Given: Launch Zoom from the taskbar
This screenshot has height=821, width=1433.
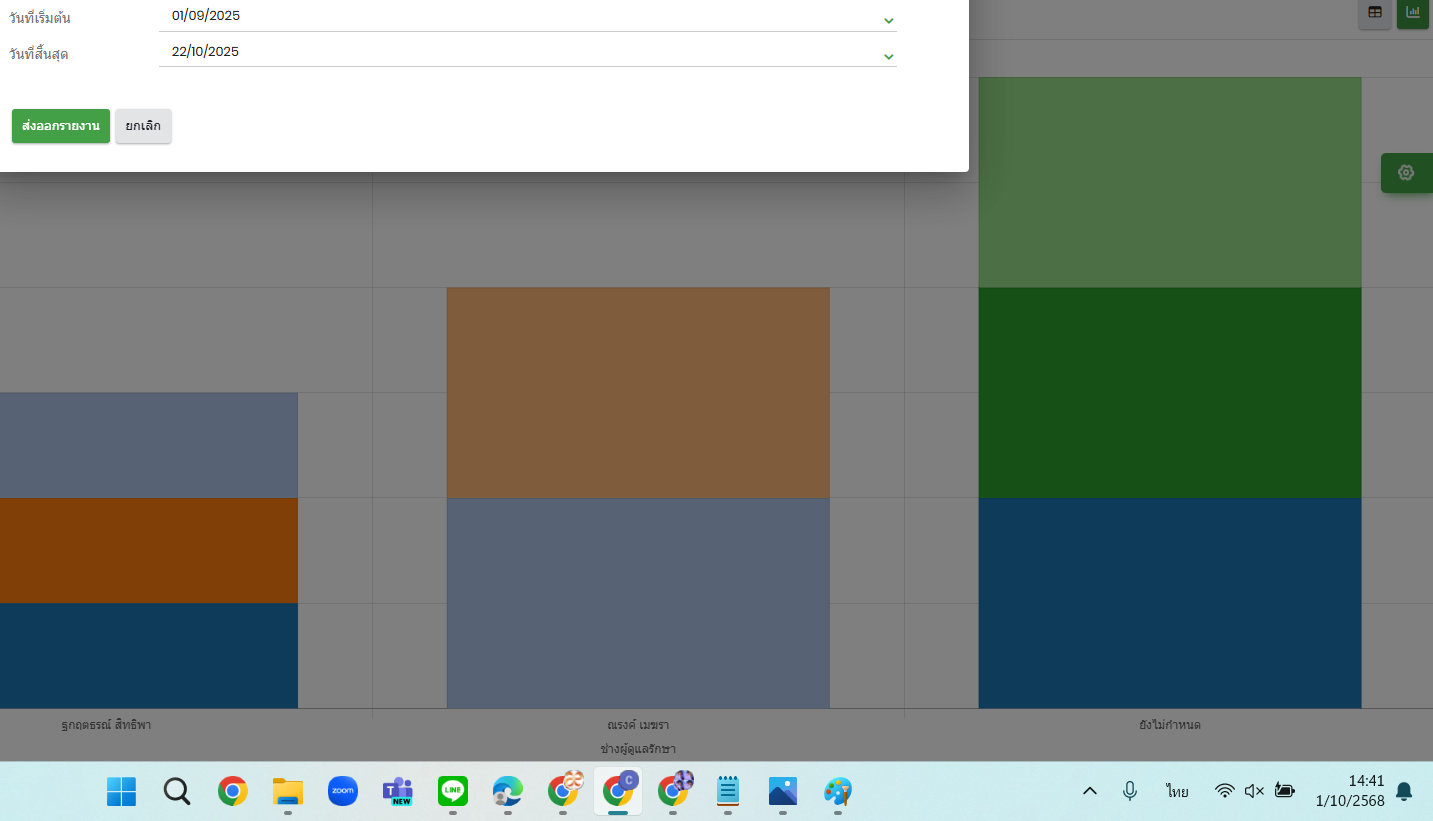Looking at the screenshot, I should tap(343, 791).
